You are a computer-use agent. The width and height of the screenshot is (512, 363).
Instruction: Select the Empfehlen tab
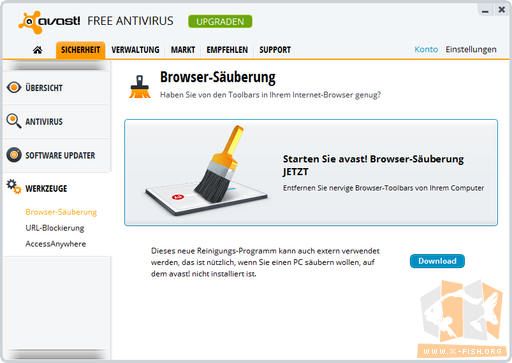[227, 50]
